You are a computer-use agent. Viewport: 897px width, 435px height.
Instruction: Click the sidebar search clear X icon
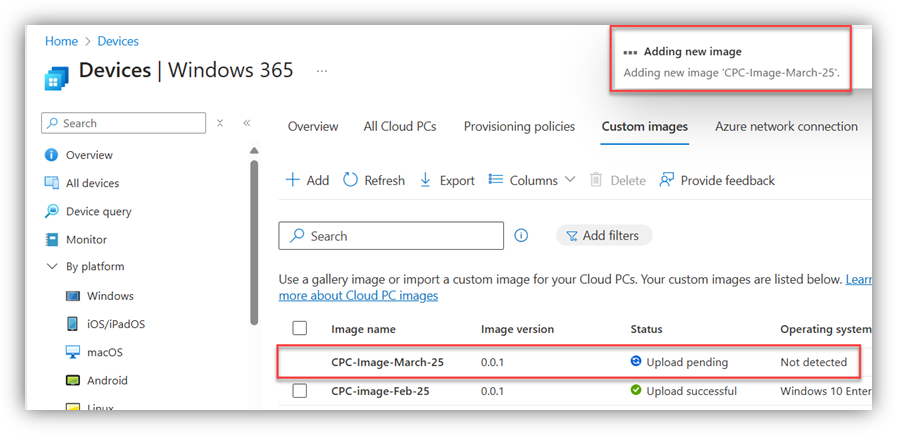(x=220, y=123)
